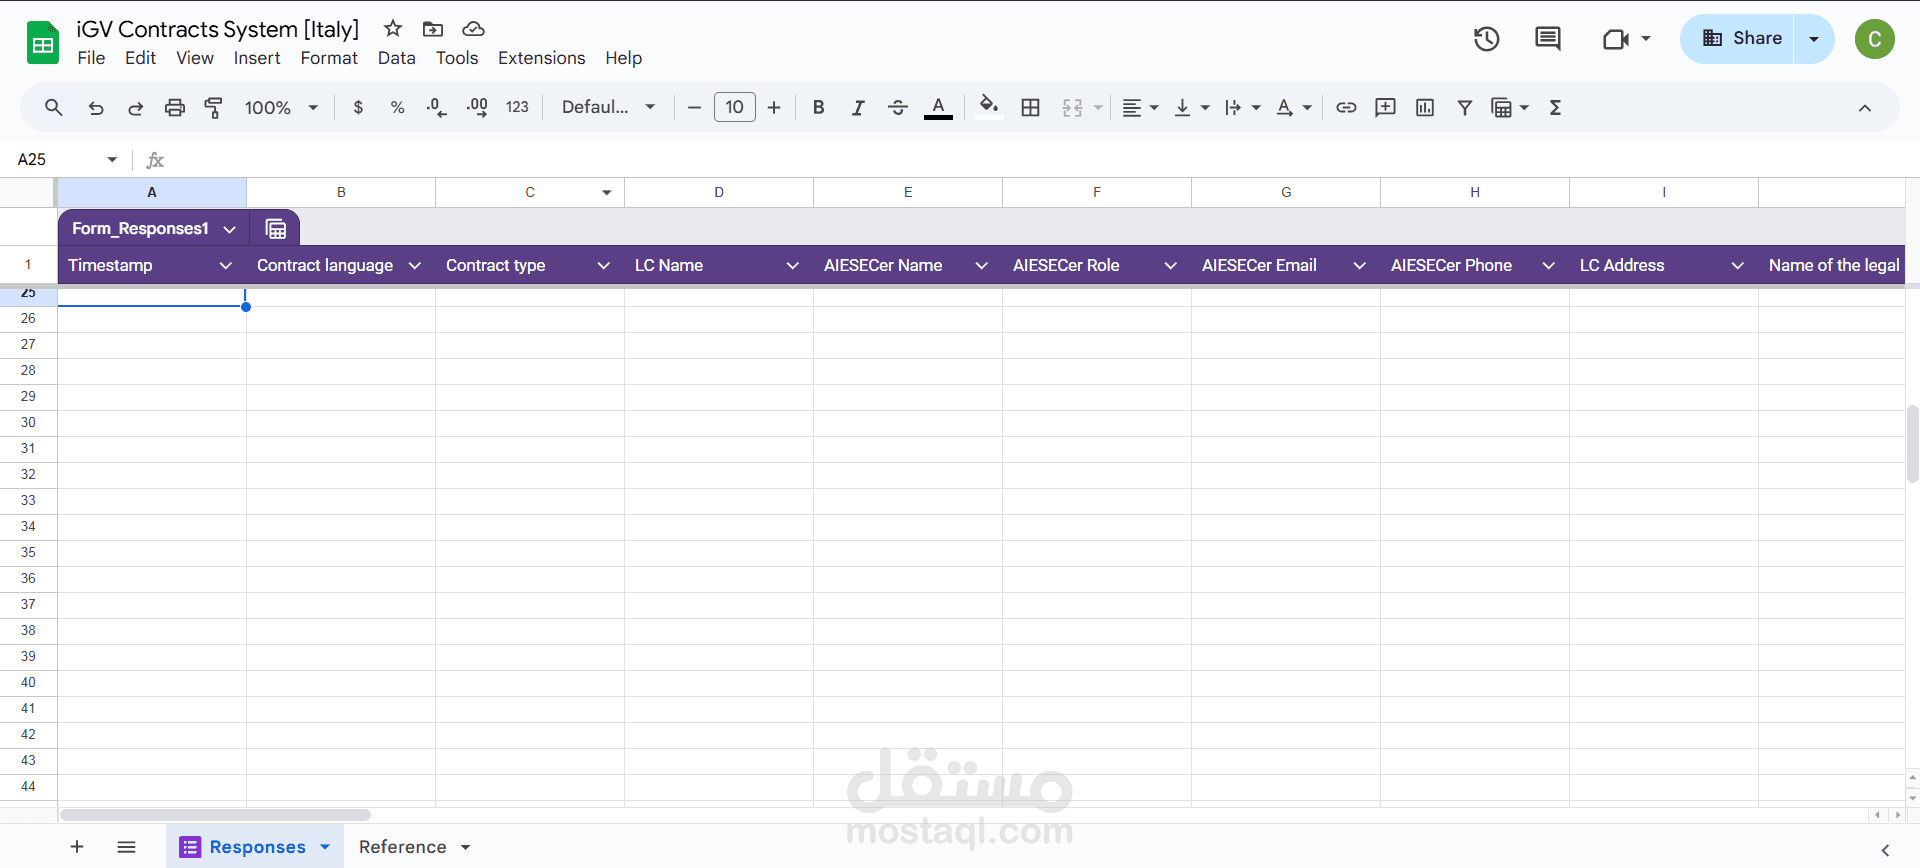Open the Help menu
This screenshot has height=868, width=1920.
[x=623, y=58]
